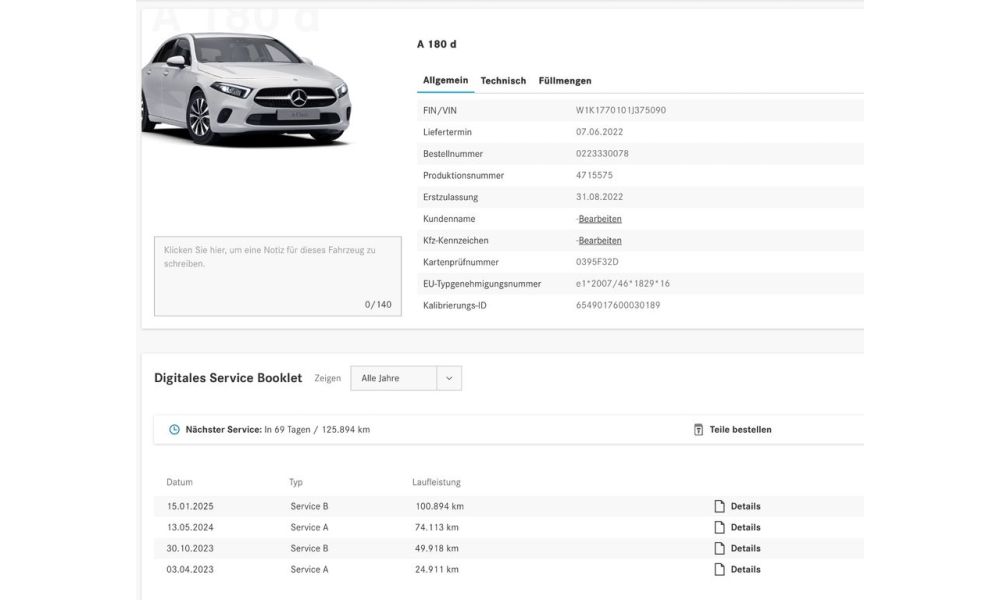The width and height of the screenshot is (1000, 600).
Task: Open document icon for 30.10.2023 Service B
Action: pyautogui.click(x=719, y=548)
